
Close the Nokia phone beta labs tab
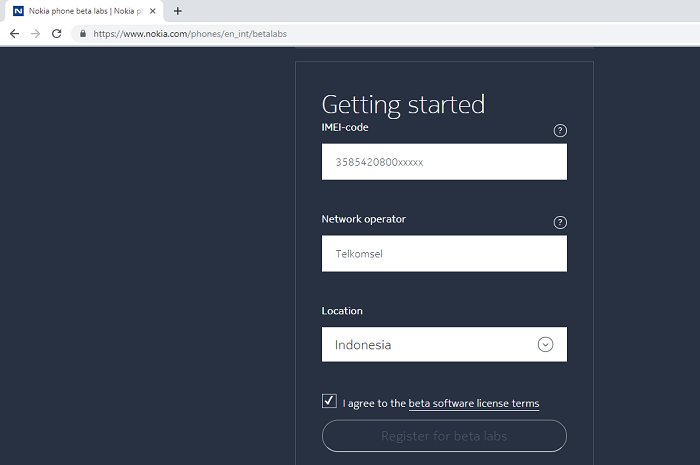coord(153,11)
